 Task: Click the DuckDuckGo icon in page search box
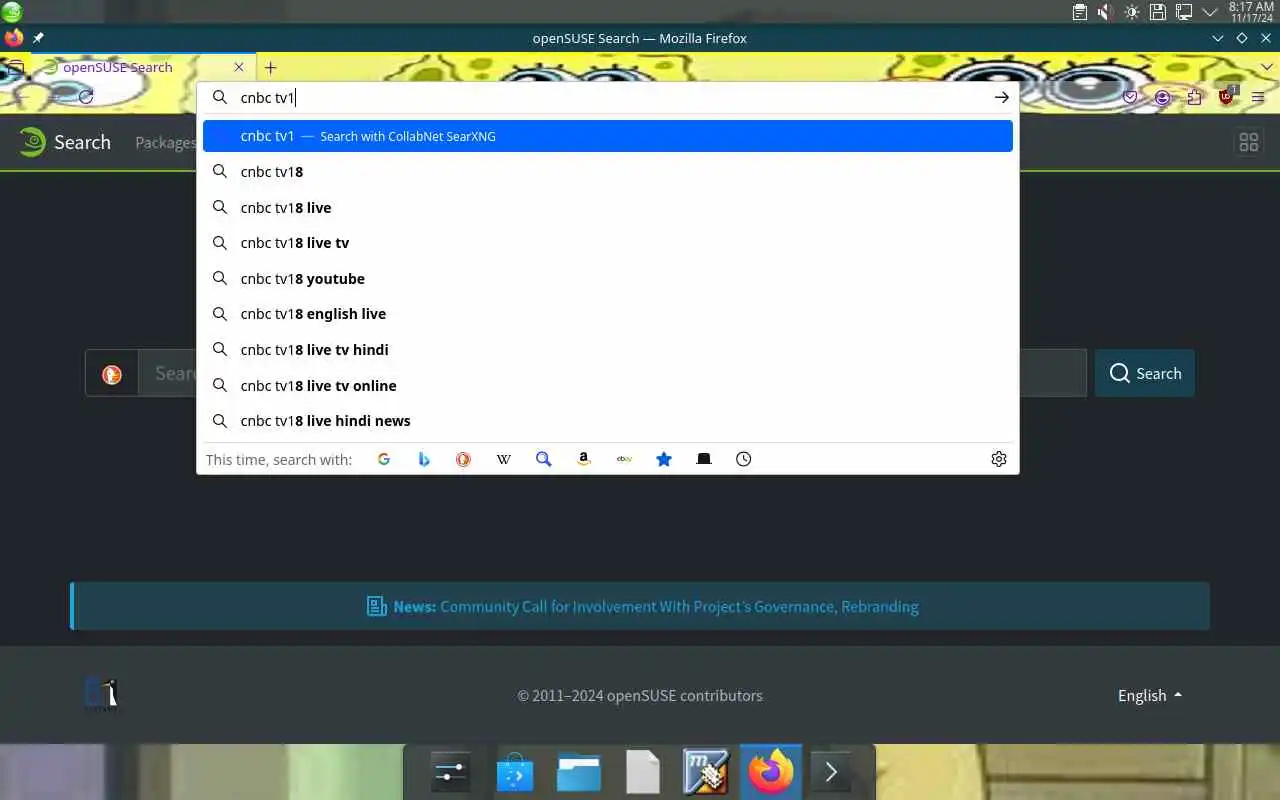112,374
